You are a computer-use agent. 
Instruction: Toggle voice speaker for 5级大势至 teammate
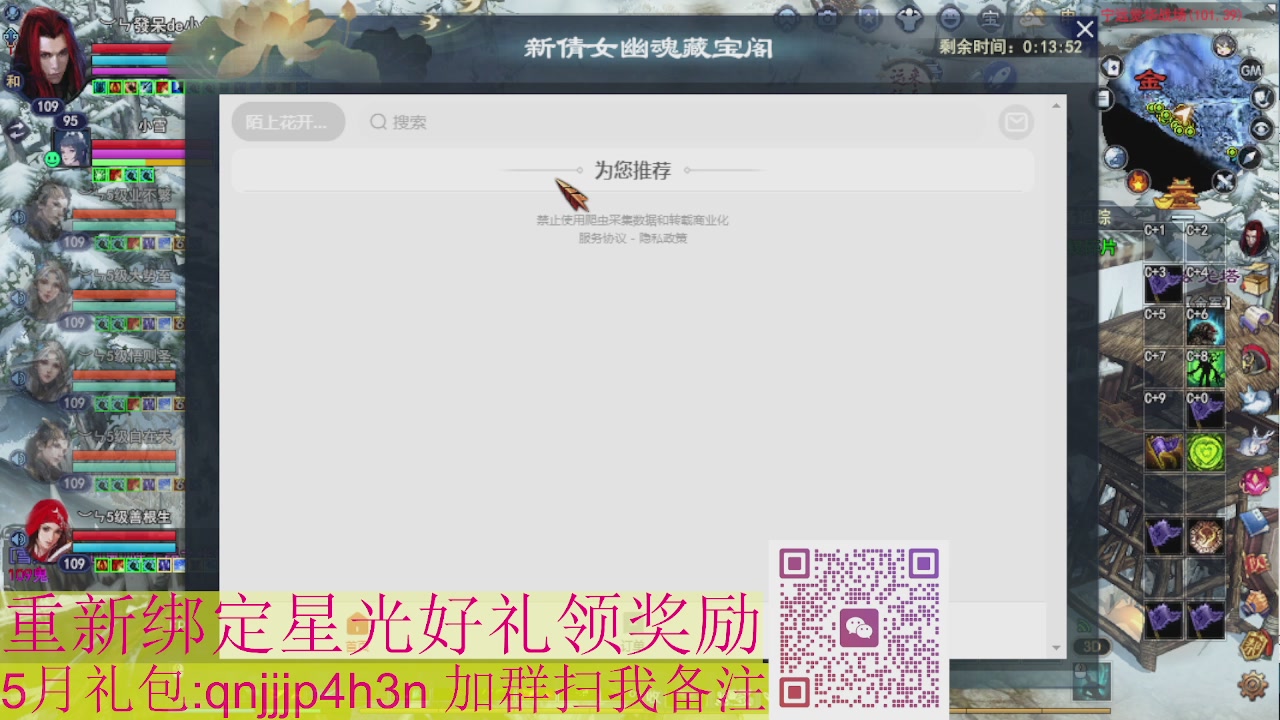pos(17,298)
